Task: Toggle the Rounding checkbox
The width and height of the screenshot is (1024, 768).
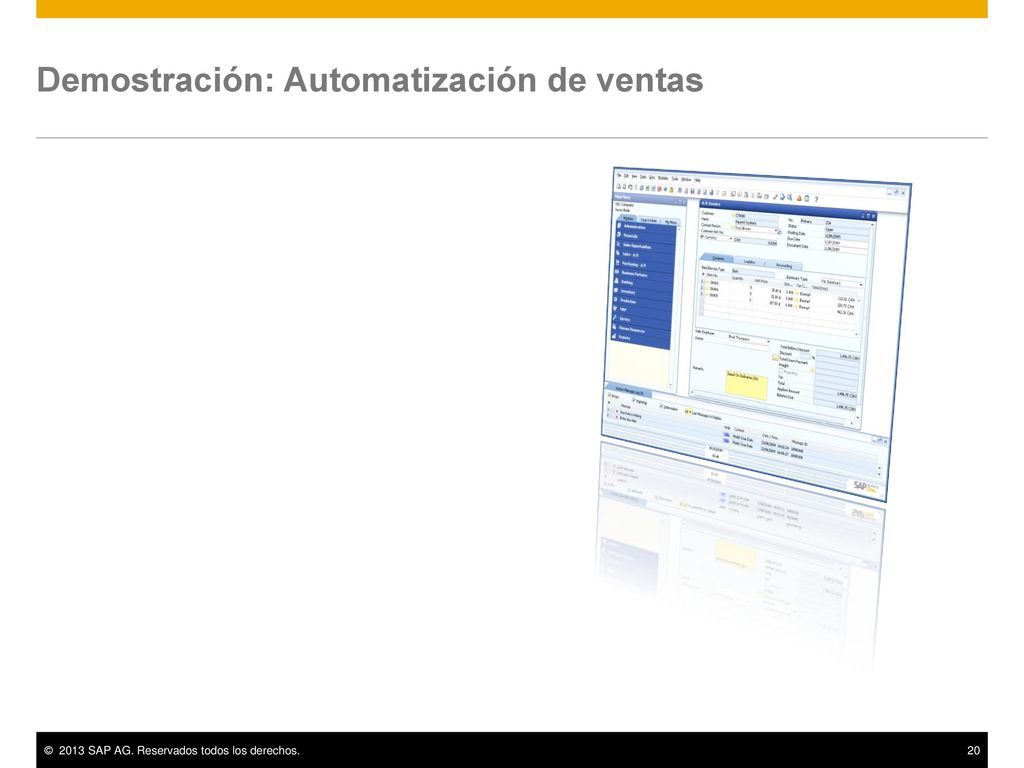Action: coord(781,371)
